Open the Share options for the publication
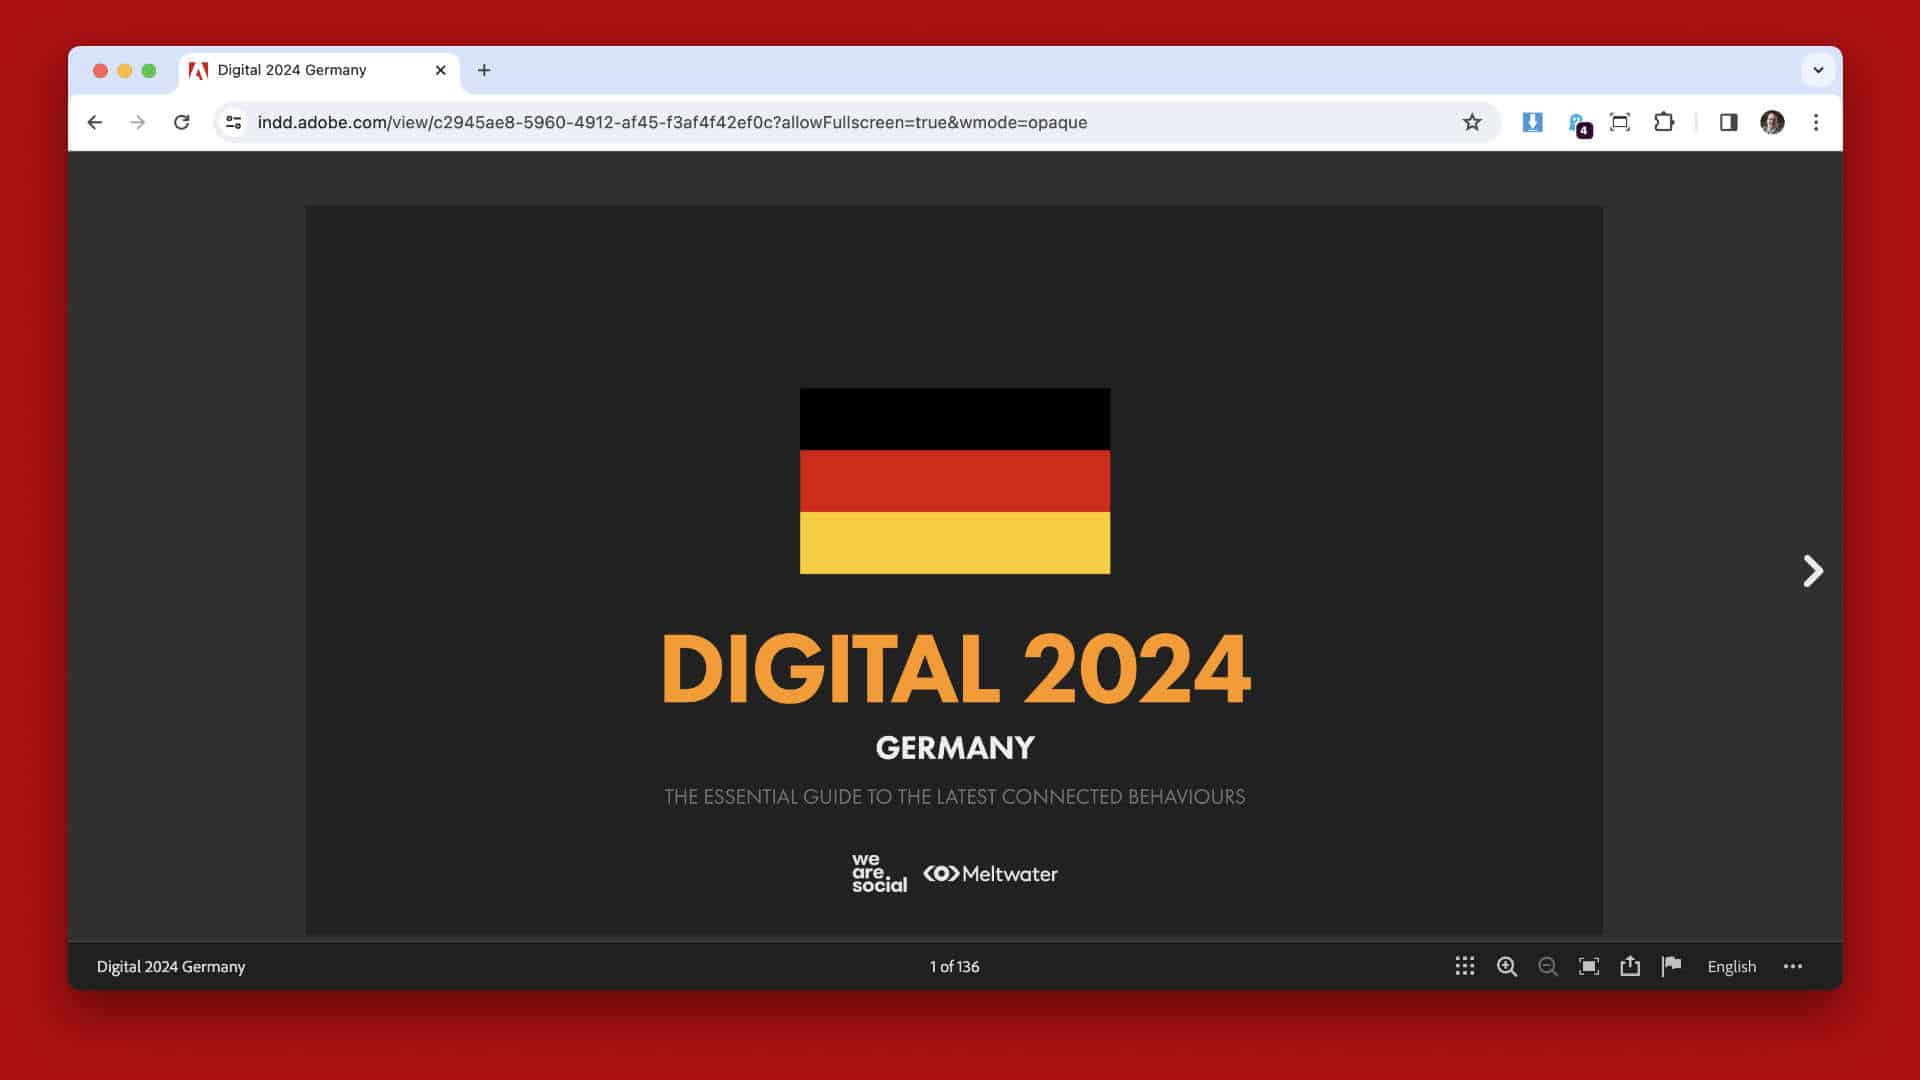This screenshot has height=1080, width=1920. (1630, 966)
